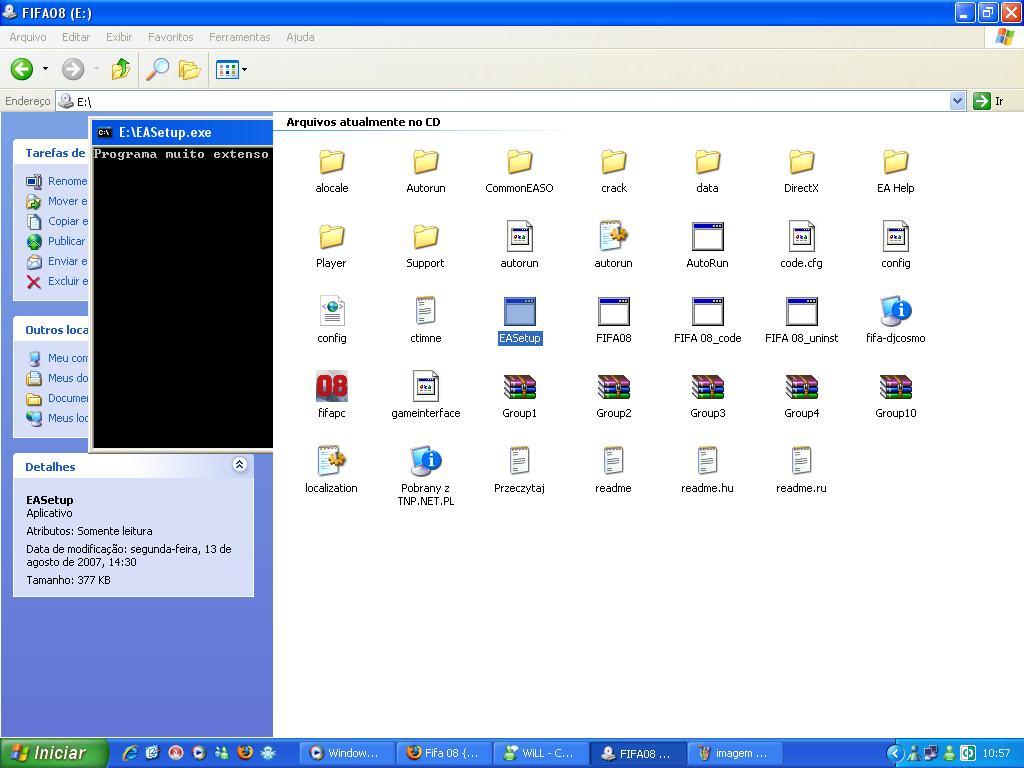
Task: Select the EASetup application icon
Action: tap(520, 312)
